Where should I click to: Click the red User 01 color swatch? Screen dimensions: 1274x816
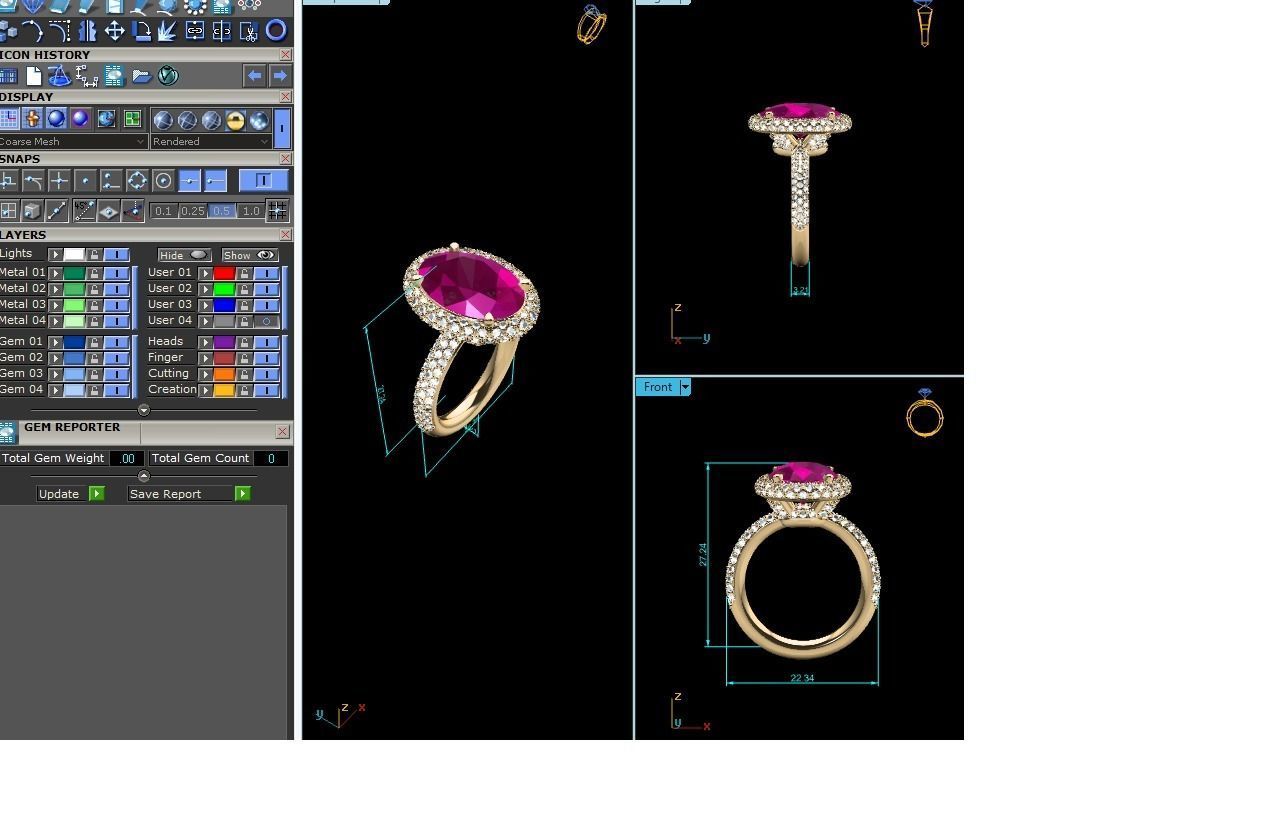click(x=224, y=273)
